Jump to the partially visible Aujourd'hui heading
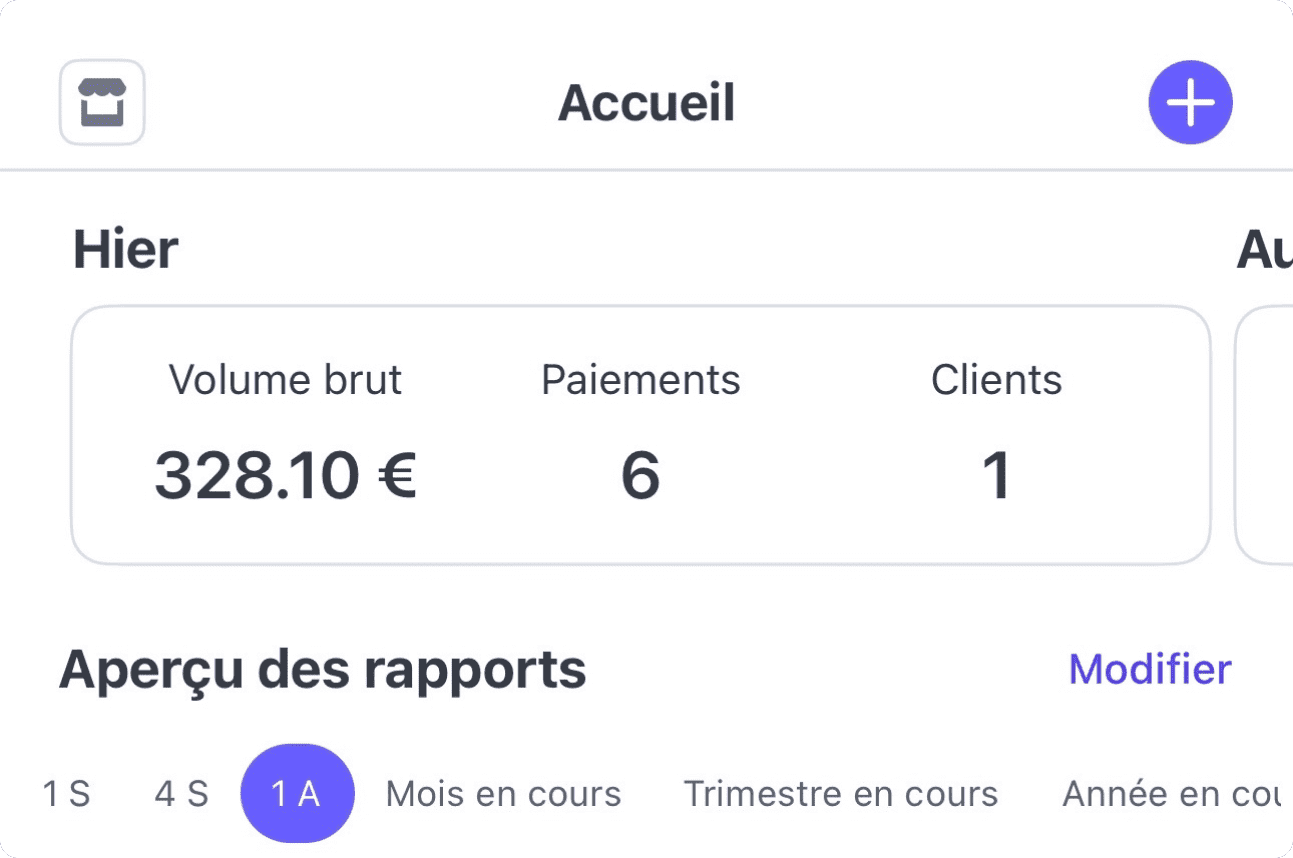 click(1263, 250)
